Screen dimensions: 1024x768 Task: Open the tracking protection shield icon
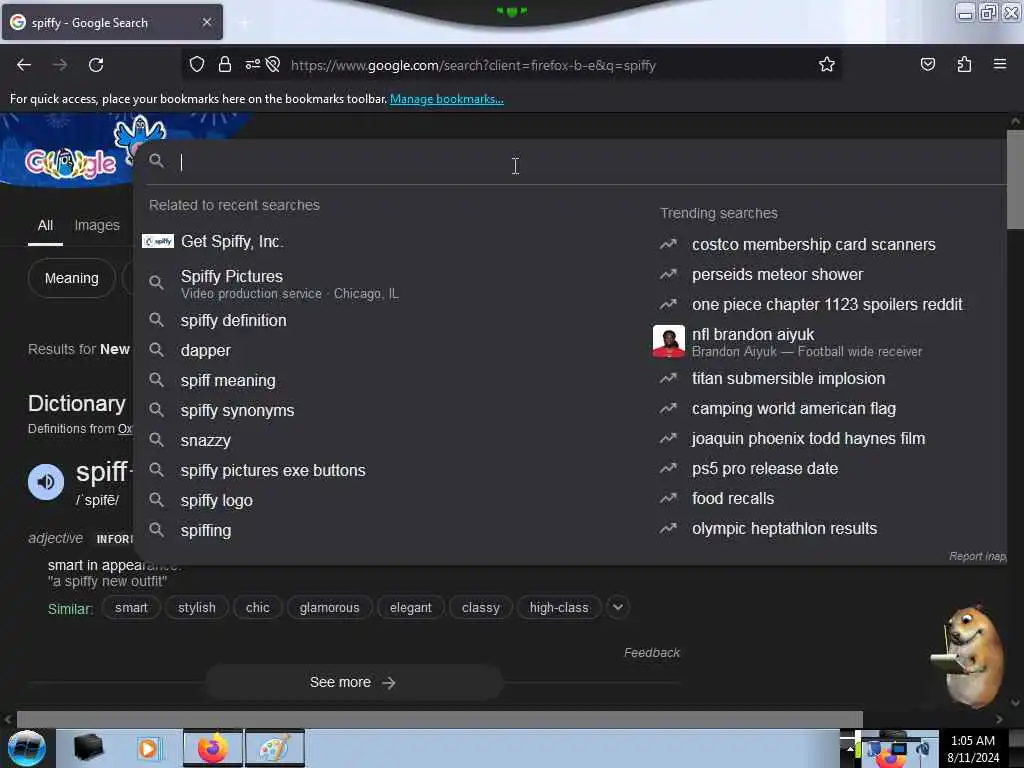pos(197,64)
